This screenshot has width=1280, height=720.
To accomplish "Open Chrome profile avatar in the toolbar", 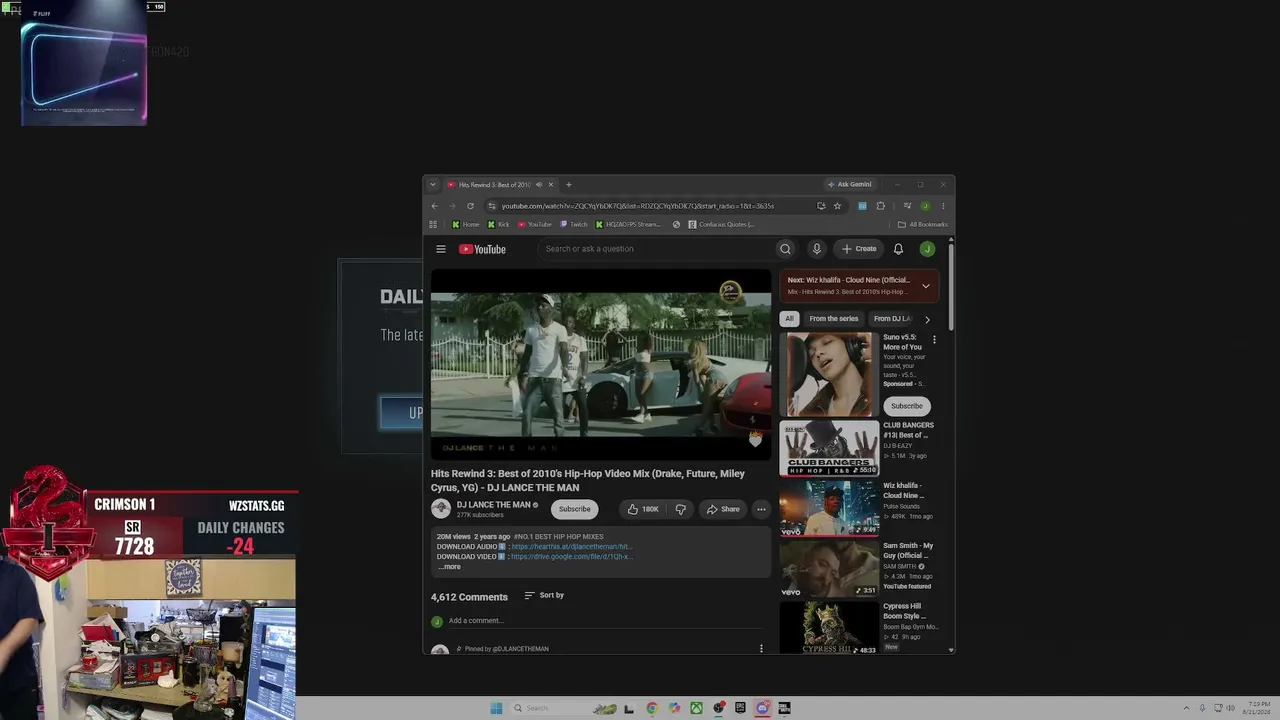I will coord(925,206).
